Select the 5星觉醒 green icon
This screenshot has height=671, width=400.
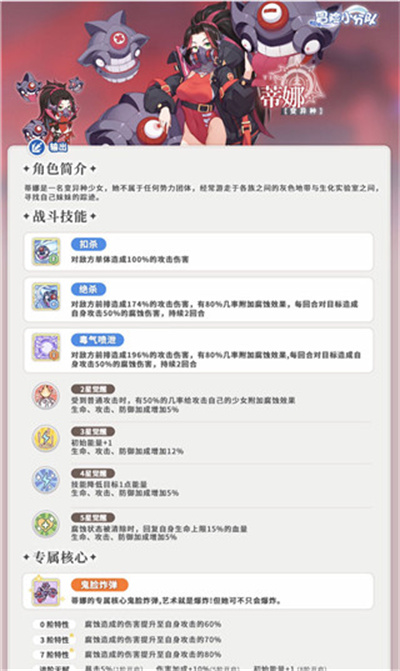coord(46,524)
